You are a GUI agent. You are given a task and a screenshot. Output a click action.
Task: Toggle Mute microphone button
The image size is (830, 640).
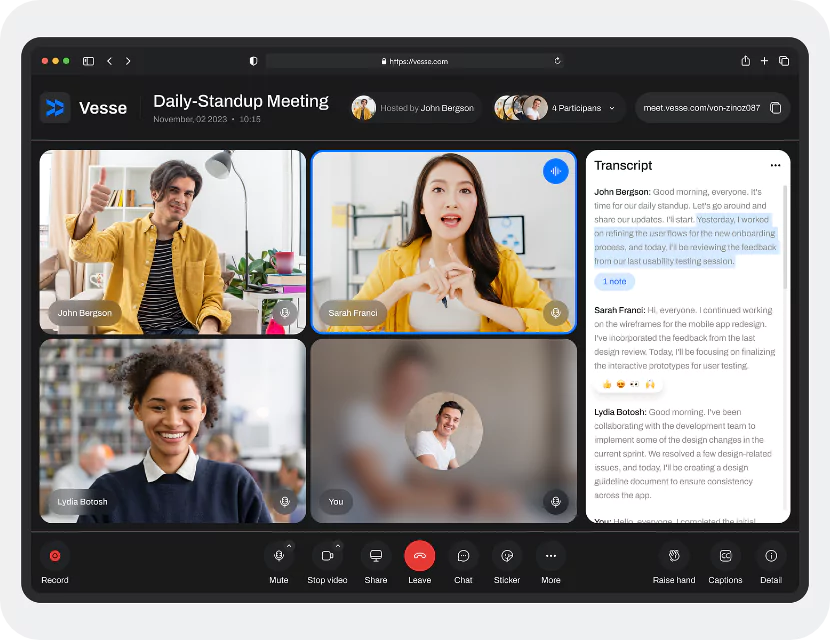[x=279, y=556]
